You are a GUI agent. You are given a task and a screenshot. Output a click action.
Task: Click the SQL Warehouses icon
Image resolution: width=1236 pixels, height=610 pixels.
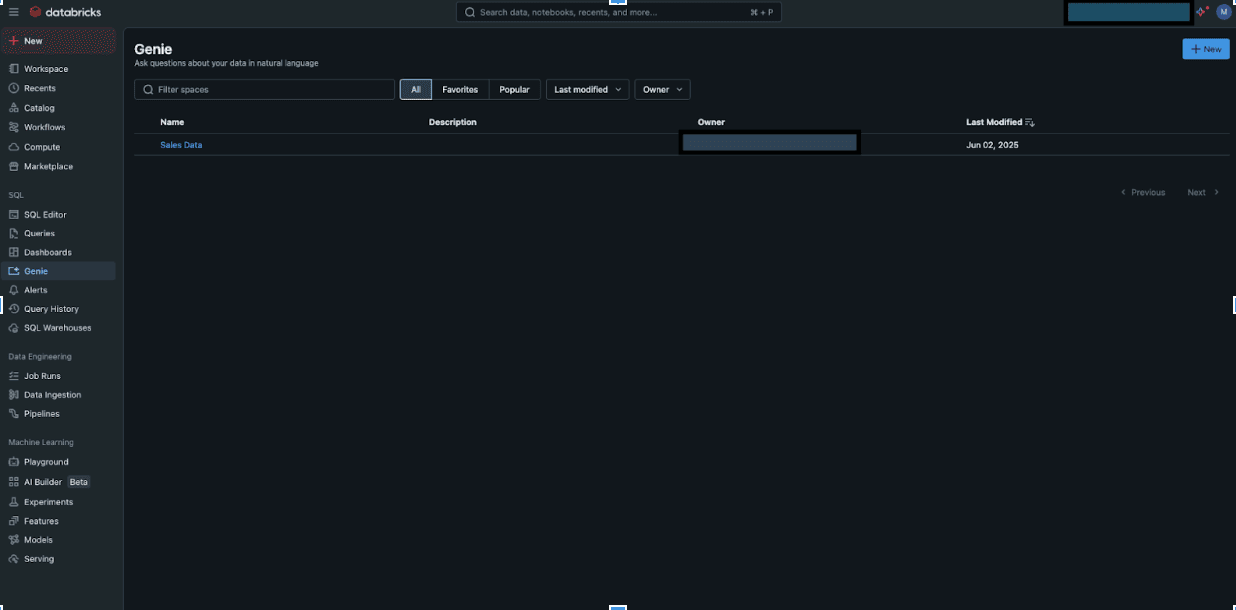coord(14,328)
